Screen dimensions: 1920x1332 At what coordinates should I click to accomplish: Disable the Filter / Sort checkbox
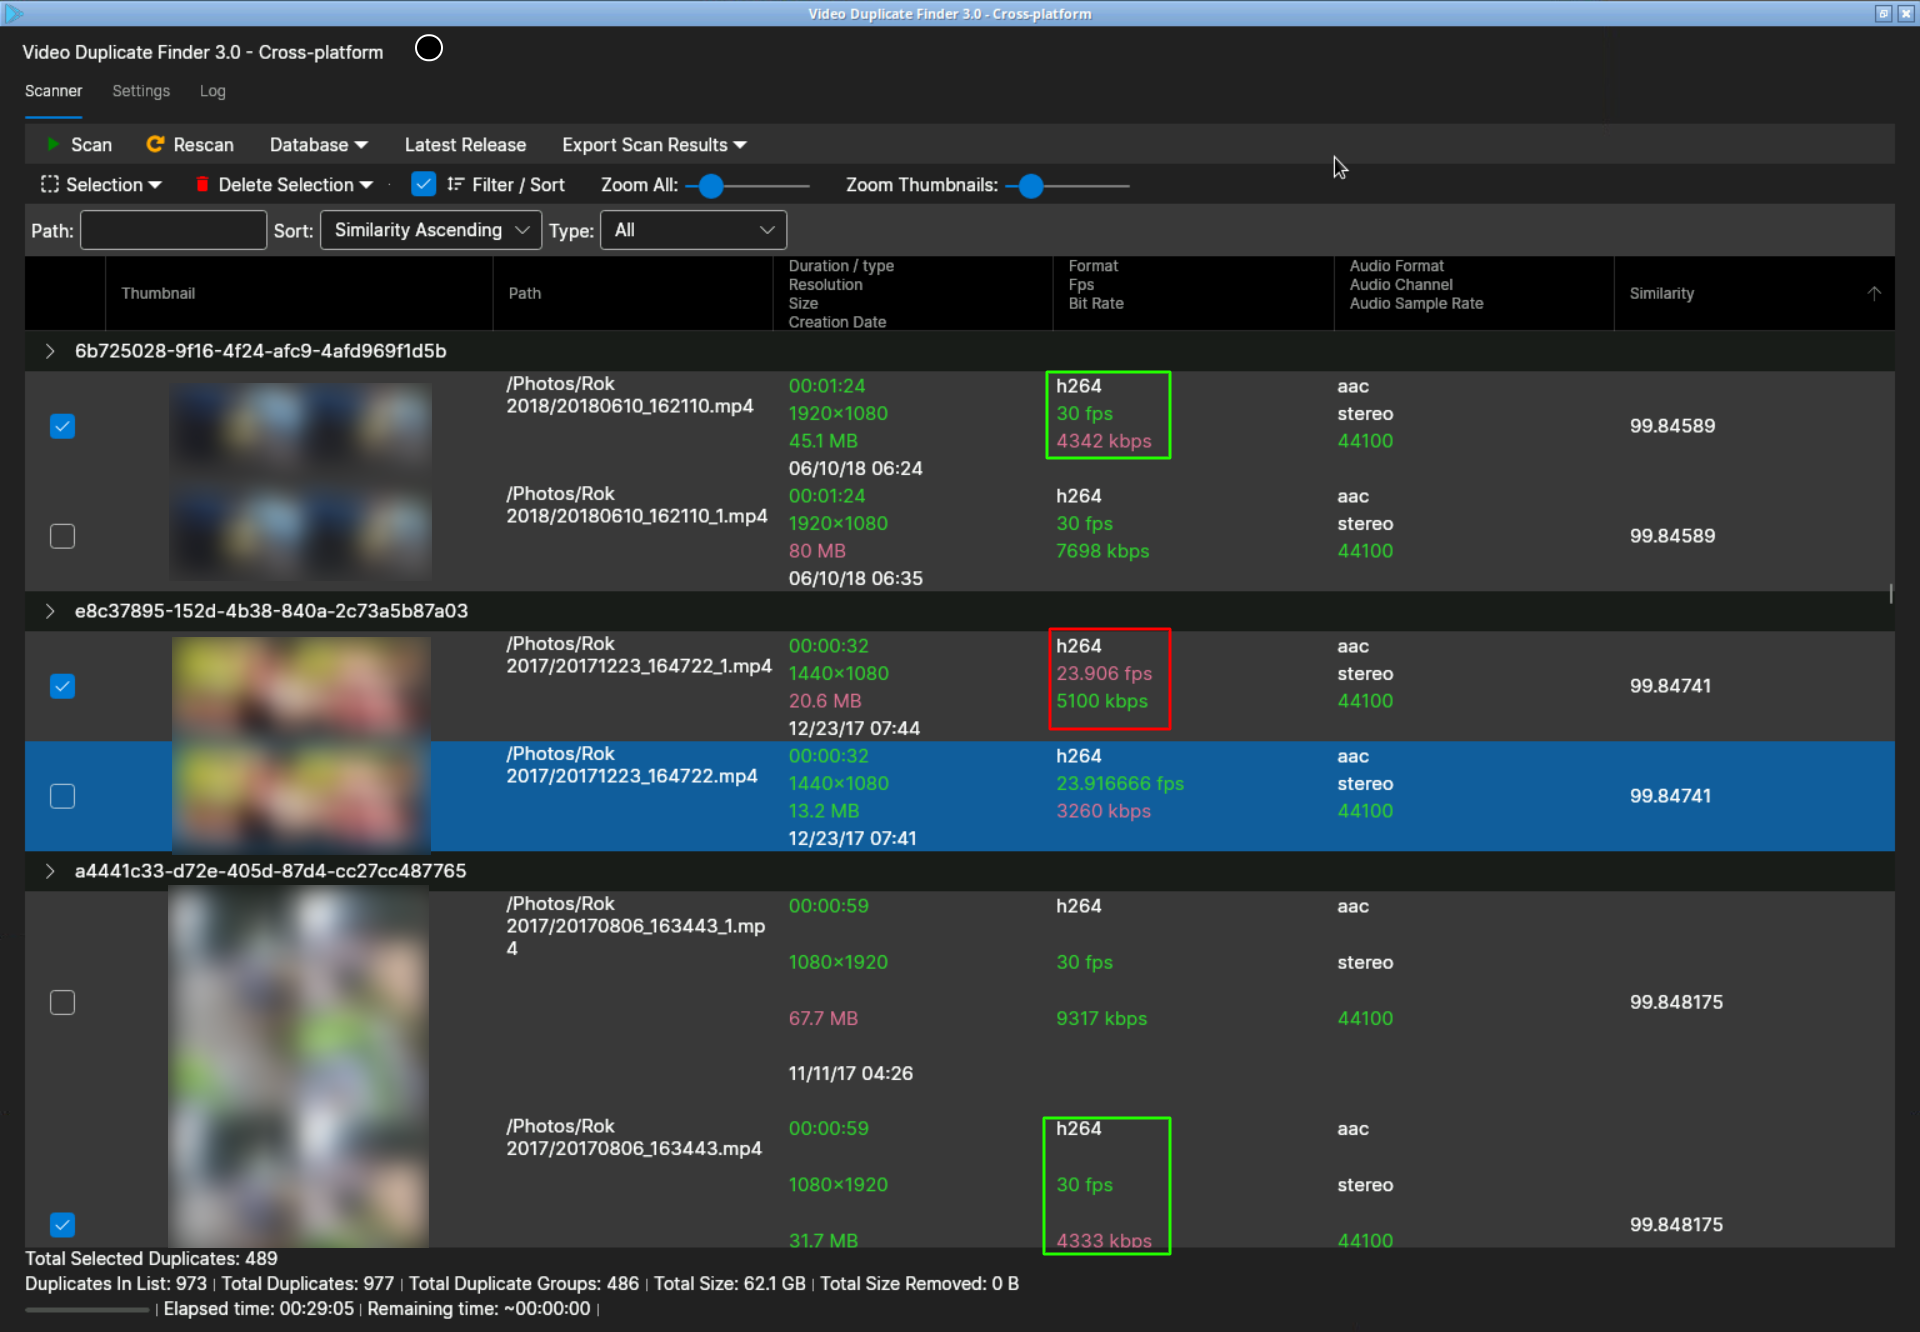click(423, 184)
